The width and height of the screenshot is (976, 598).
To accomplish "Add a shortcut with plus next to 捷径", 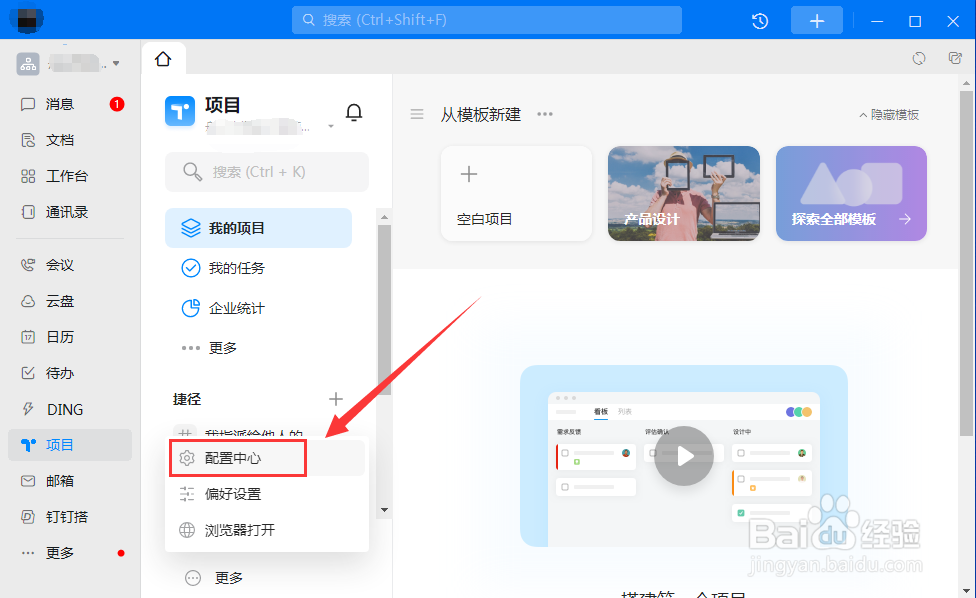I will pyautogui.click(x=336, y=399).
